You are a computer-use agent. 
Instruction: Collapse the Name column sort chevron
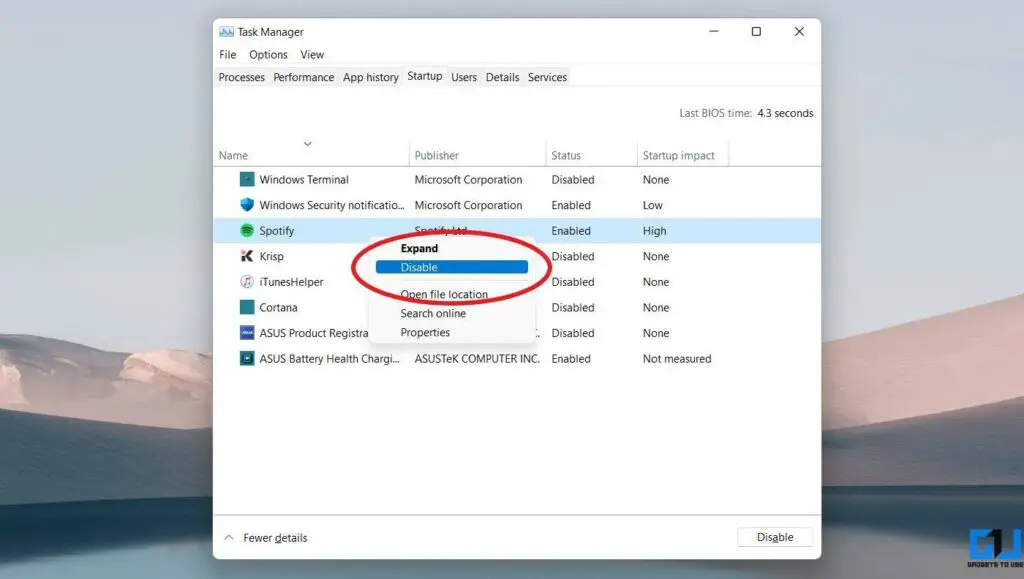tap(307, 144)
